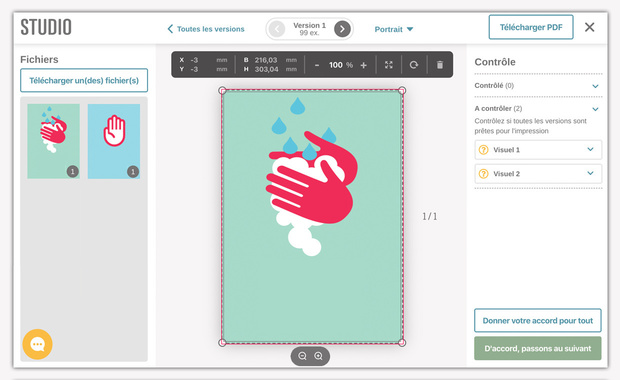This screenshot has width=620, height=380.
Task: Open the yellow chat bubble
Action: 38,344
